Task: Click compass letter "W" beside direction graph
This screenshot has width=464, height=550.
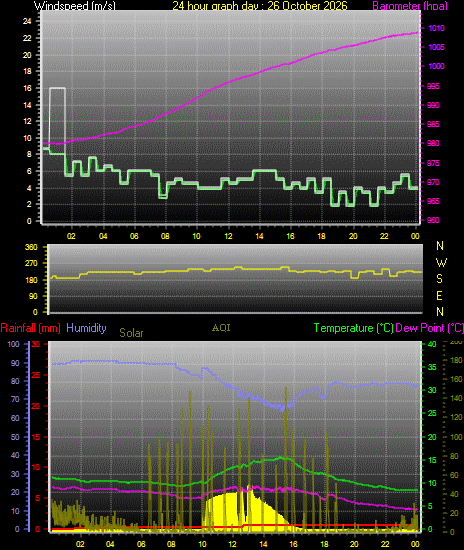Action: (x=441, y=262)
